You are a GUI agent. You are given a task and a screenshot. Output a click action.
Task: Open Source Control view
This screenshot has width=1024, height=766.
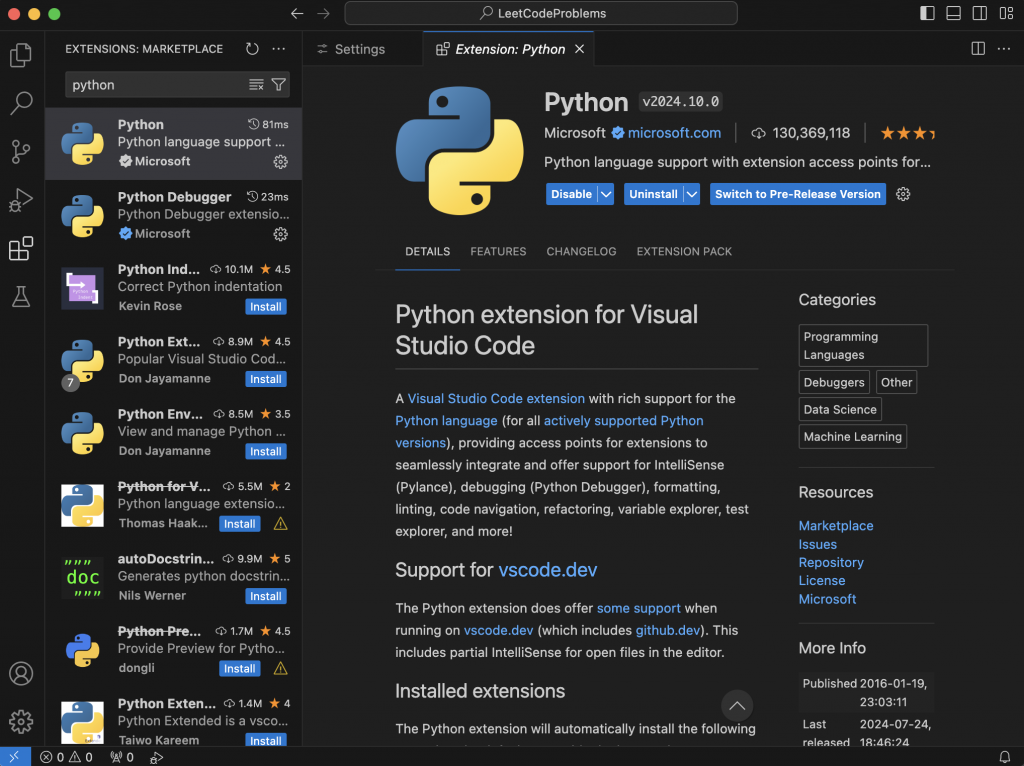[x=21, y=152]
